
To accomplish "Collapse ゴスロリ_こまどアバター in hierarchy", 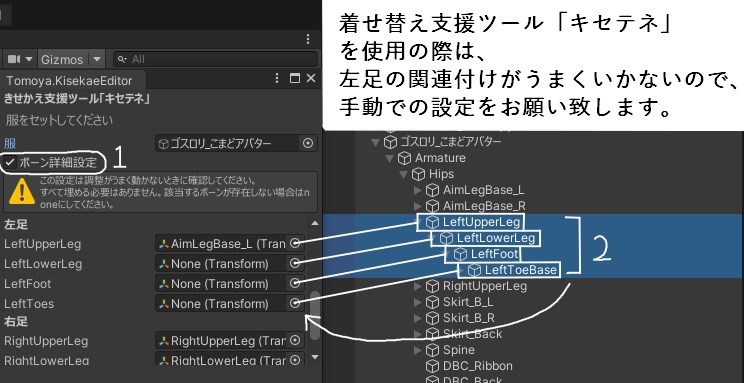I will click(376, 141).
